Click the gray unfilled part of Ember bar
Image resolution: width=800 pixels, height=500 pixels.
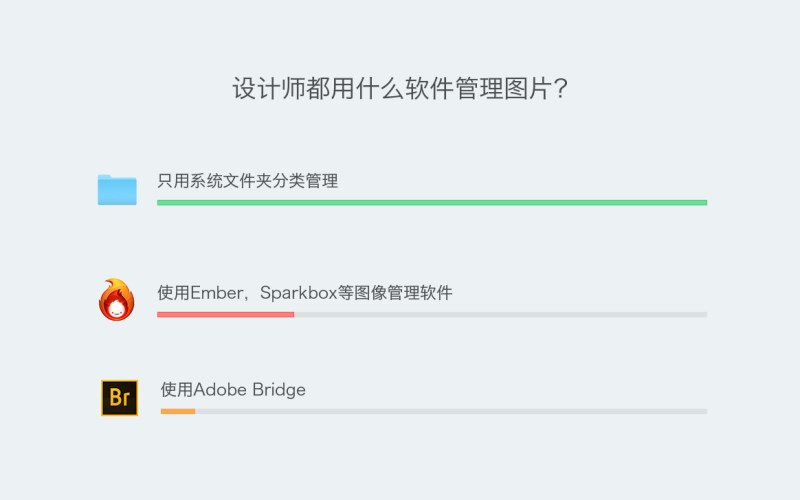(x=500, y=314)
